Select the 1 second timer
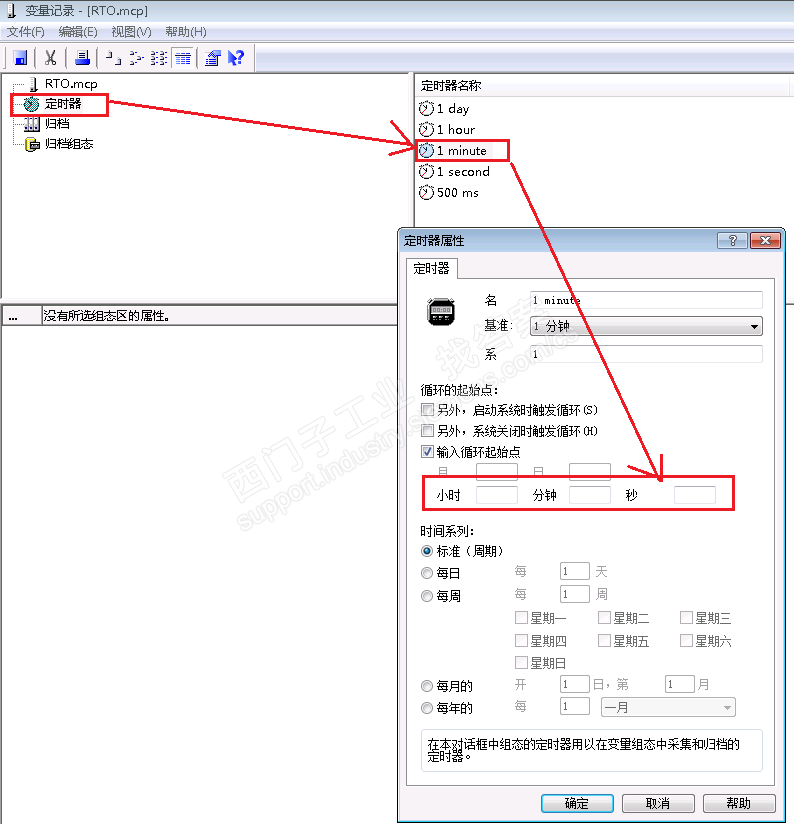Screen dimensions: 794x824 (x=463, y=172)
